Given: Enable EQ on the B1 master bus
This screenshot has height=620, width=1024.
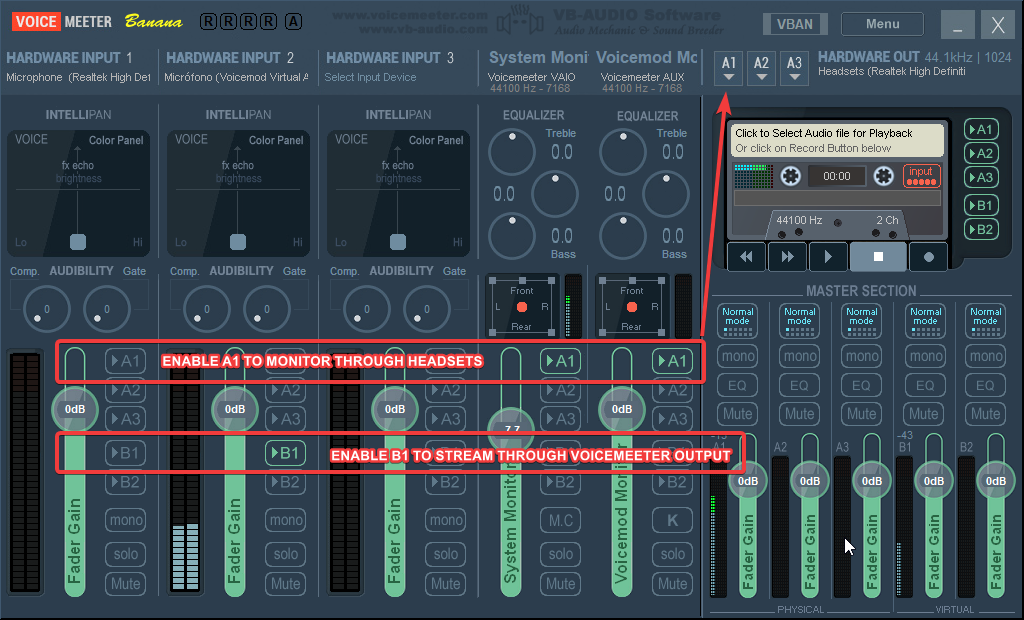Looking at the screenshot, I should point(925,385).
